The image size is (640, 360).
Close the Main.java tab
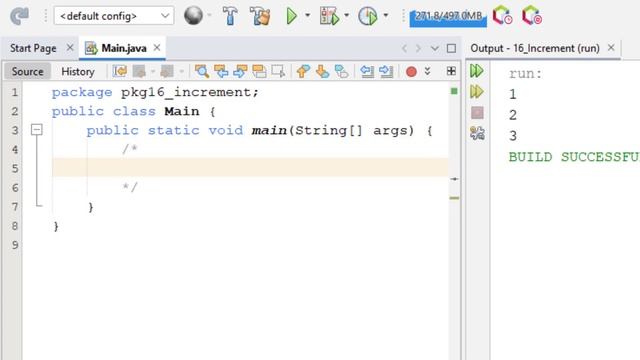pos(157,47)
